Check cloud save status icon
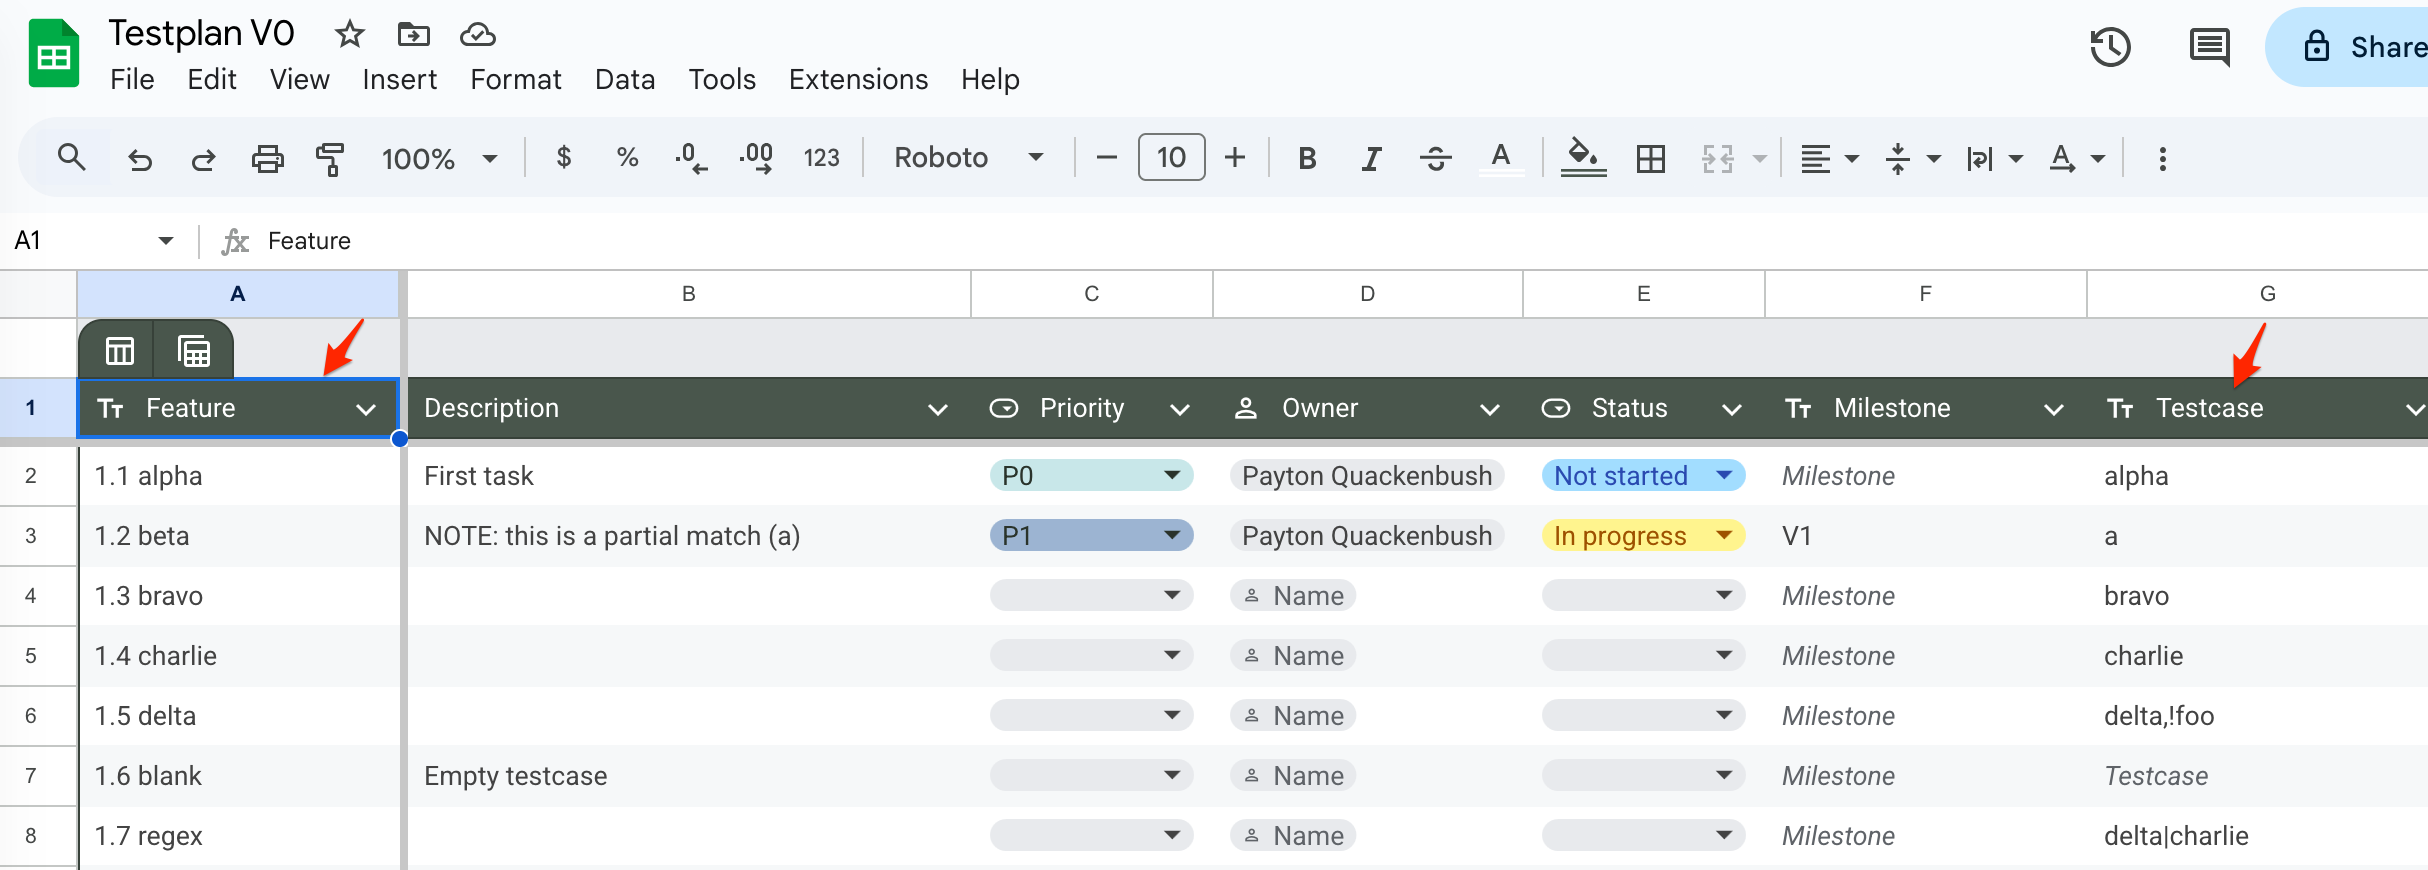Viewport: 2428px width, 870px height. point(478,35)
